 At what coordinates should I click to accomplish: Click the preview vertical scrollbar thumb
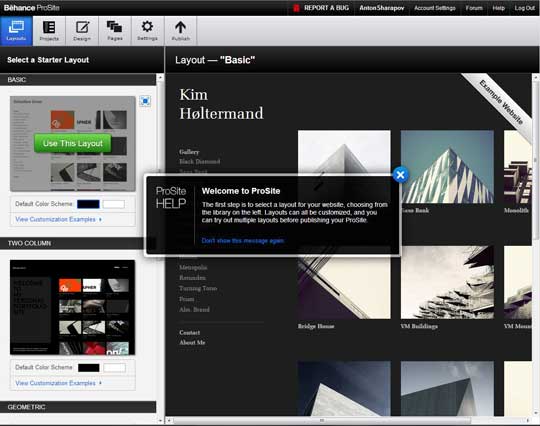pos(536,160)
